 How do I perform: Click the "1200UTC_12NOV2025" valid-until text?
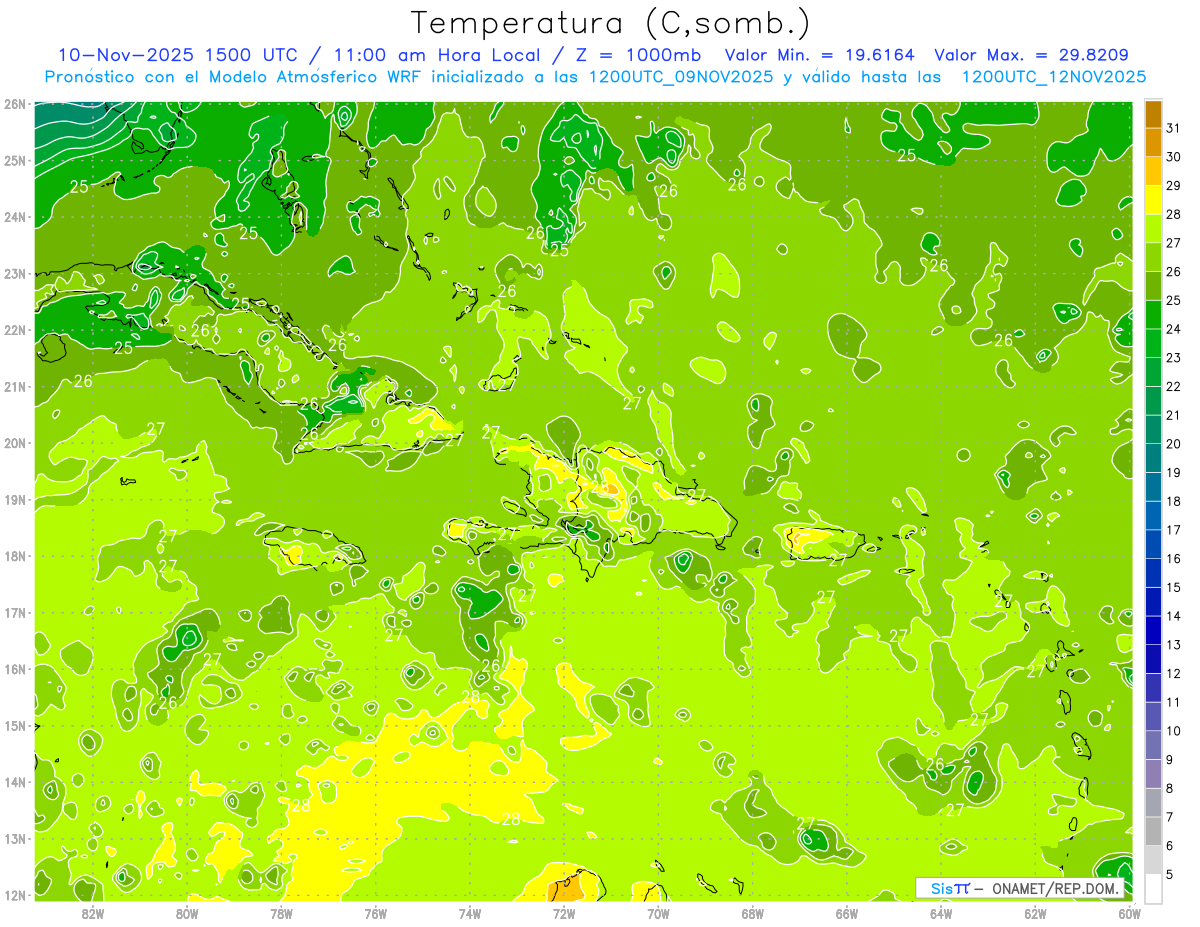1053,77
